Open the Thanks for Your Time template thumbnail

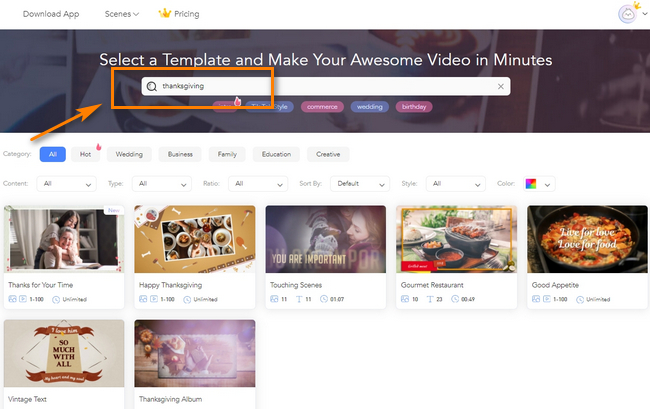[x=64, y=239]
